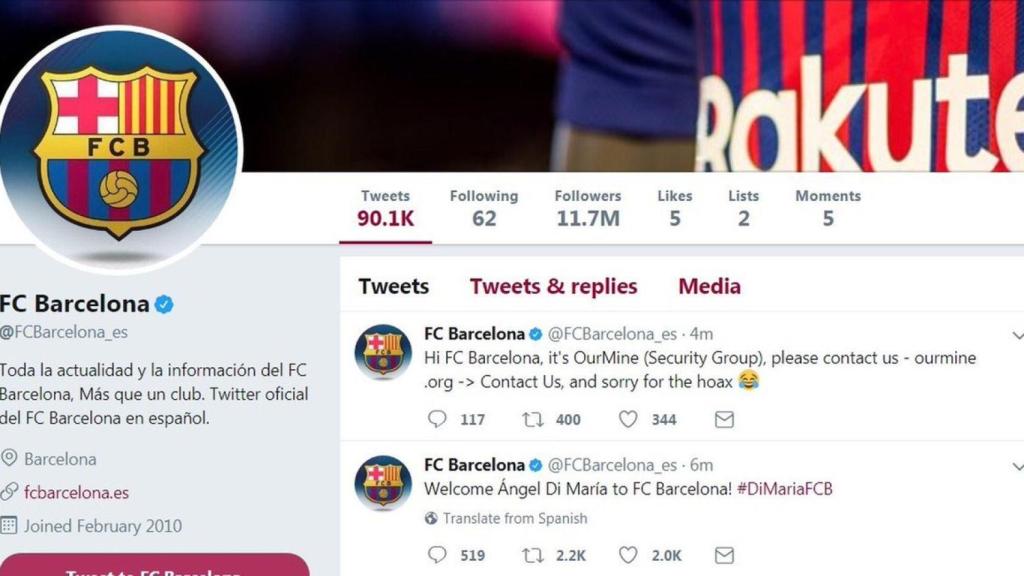View the account's Followers count
This screenshot has width=1024, height=576.
point(588,207)
